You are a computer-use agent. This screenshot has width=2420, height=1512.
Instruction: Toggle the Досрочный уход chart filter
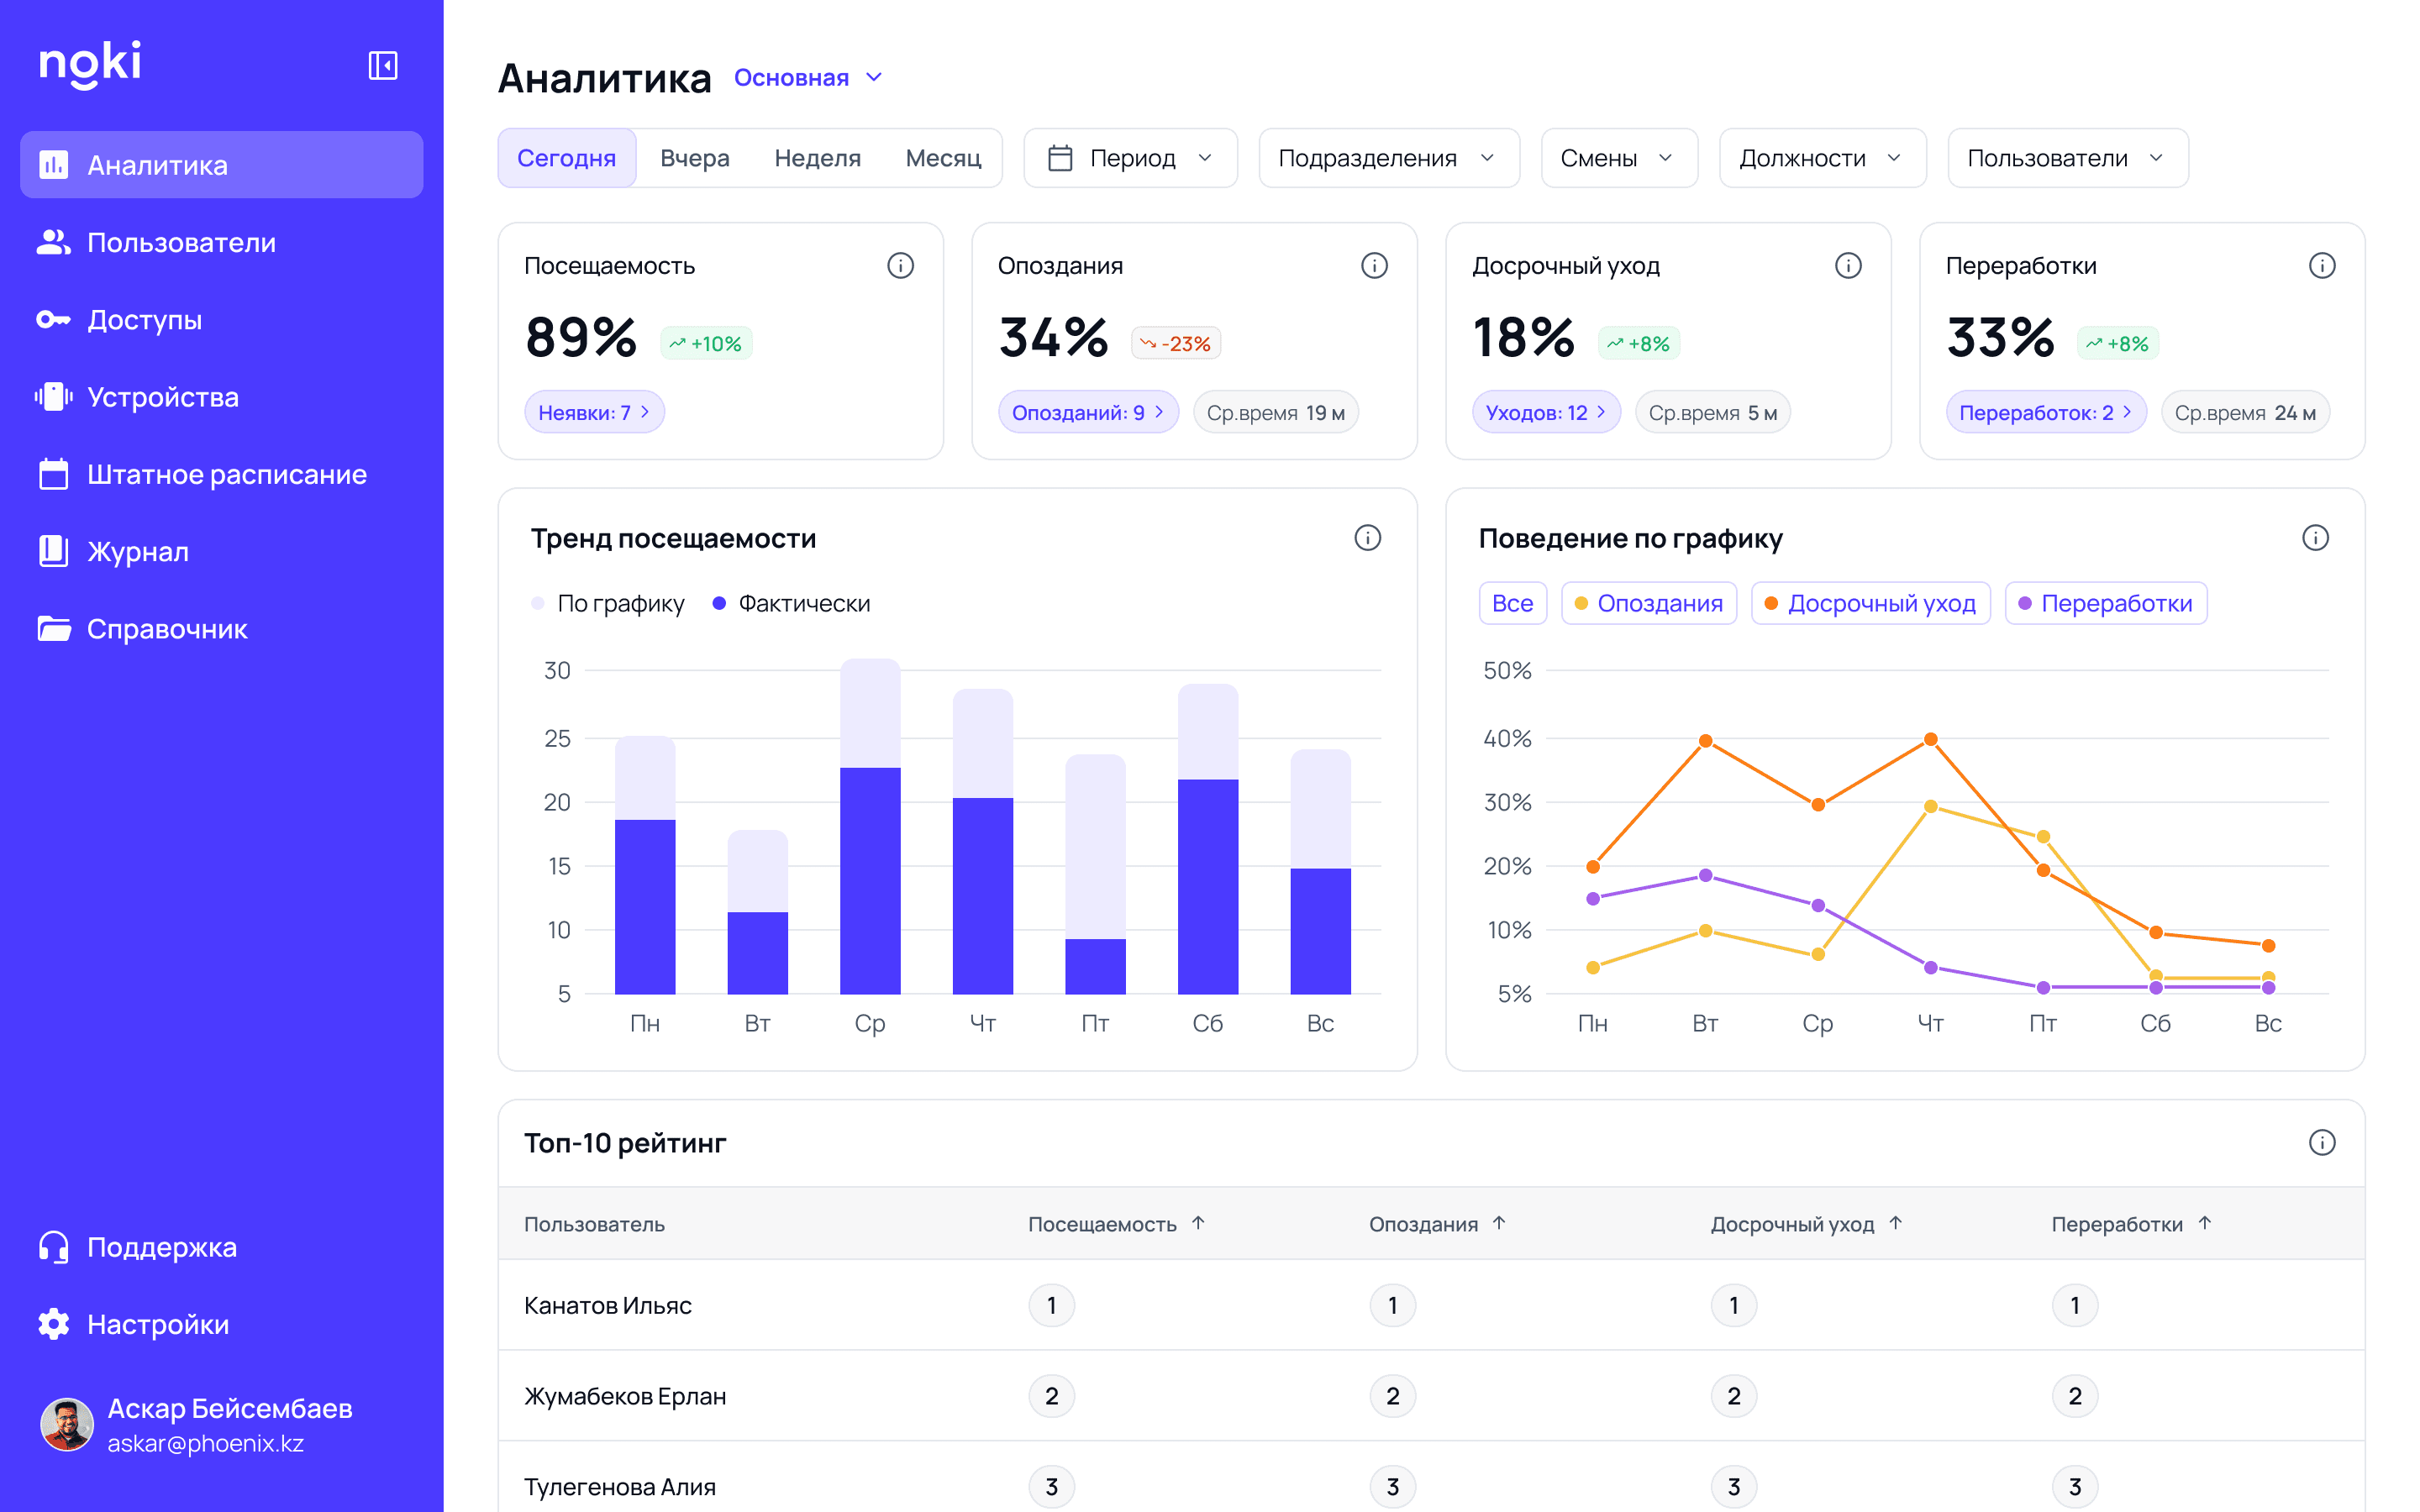coord(1870,603)
